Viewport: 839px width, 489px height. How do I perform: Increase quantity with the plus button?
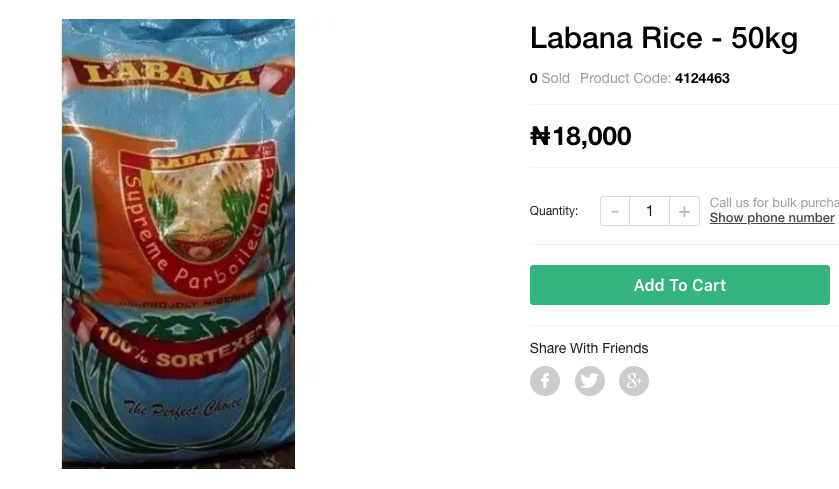coord(684,211)
